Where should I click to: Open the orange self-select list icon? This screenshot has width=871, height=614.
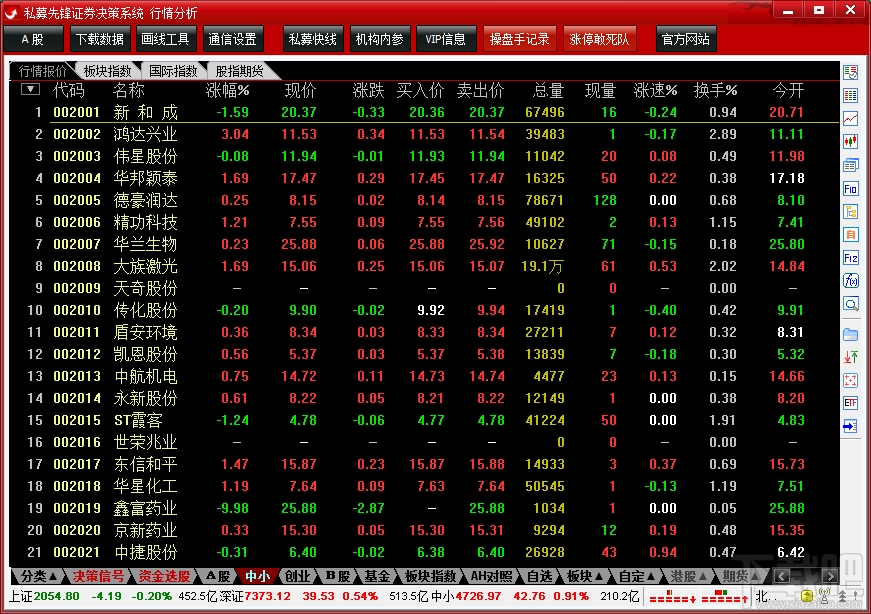pos(850,234)
